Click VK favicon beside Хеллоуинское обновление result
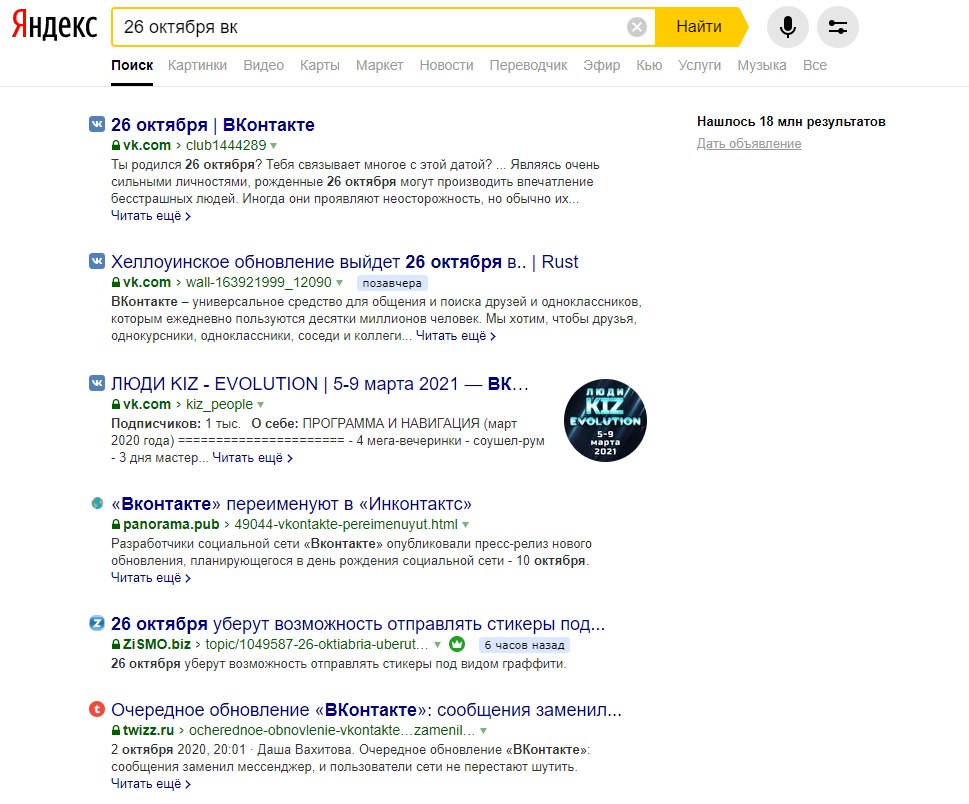969x804 pixels. [97, 261]
